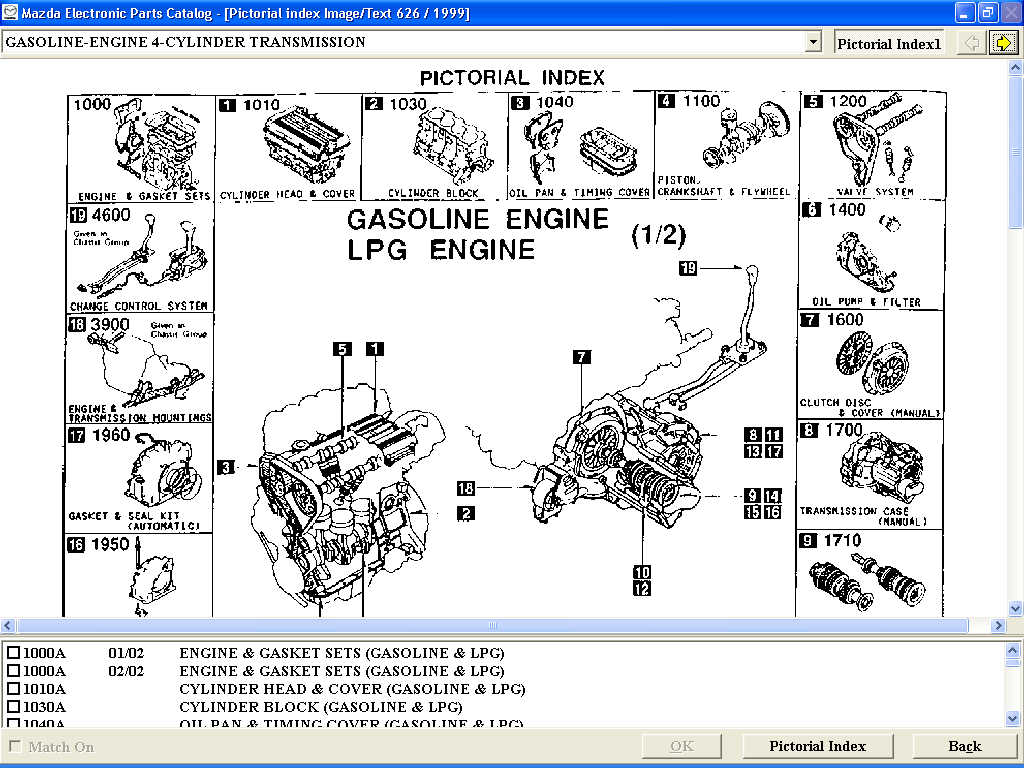Select callout 15 right of the transmission drawing
The height and width of the screenshot is (768, 1024).
click(x=753, y=511)
